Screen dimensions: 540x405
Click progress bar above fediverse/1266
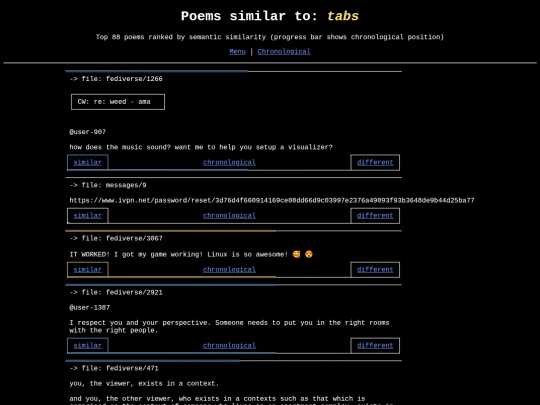click(233, 71)
